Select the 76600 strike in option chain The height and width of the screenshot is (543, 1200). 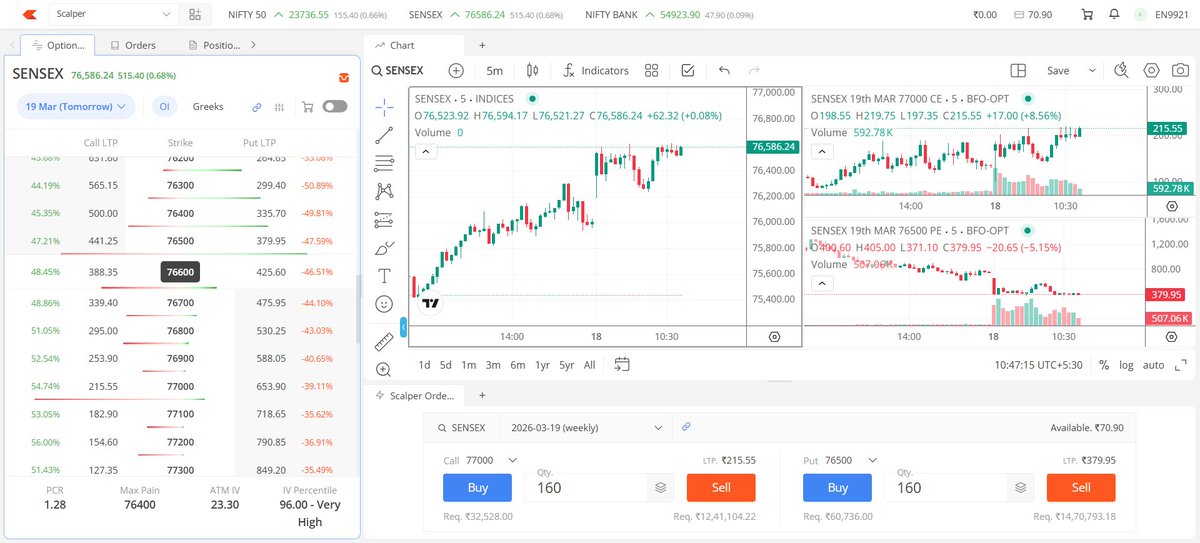tap(180, 272)
